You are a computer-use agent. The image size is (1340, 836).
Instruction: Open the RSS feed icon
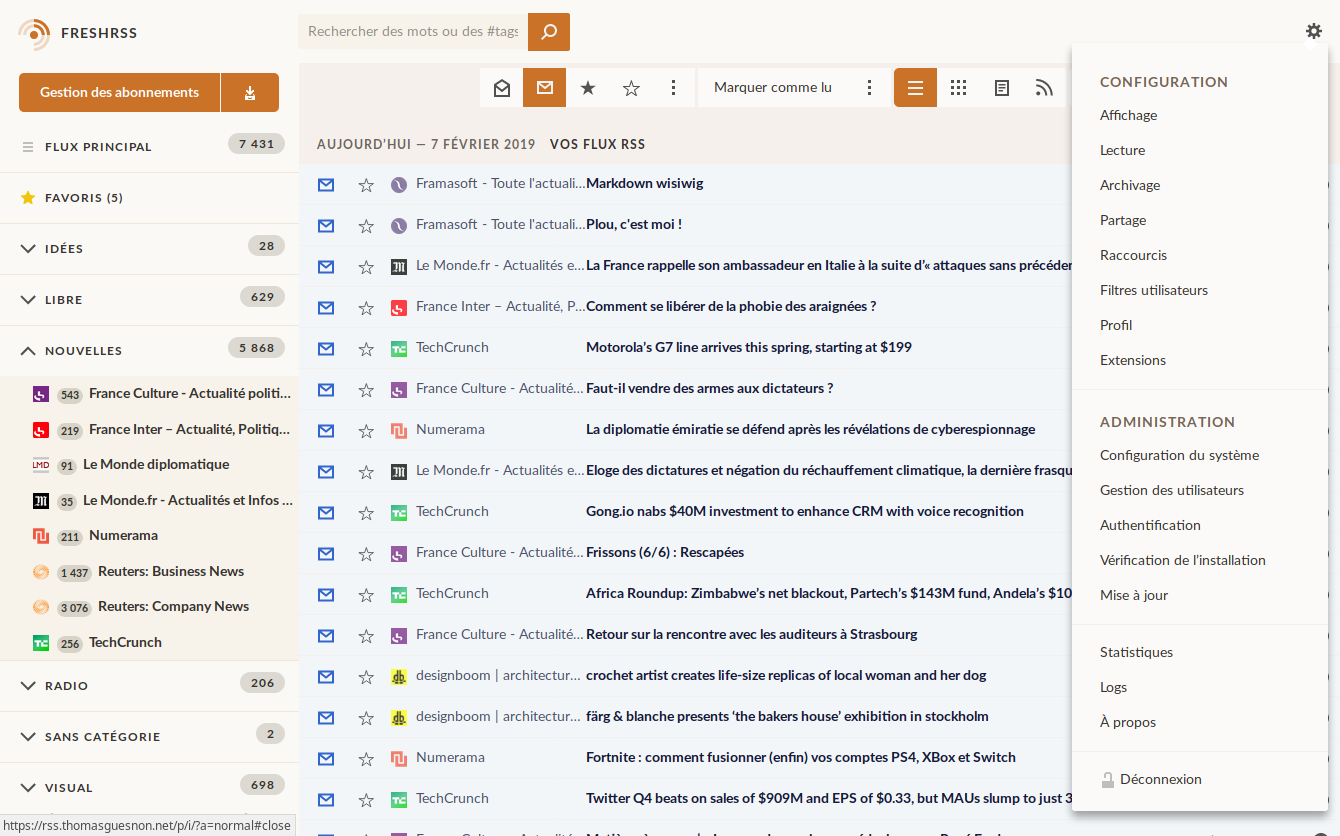1044,87
